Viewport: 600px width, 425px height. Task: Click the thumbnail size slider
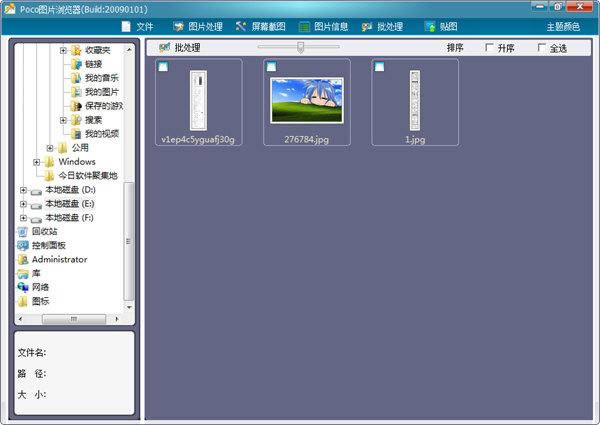tap(301, 47)
